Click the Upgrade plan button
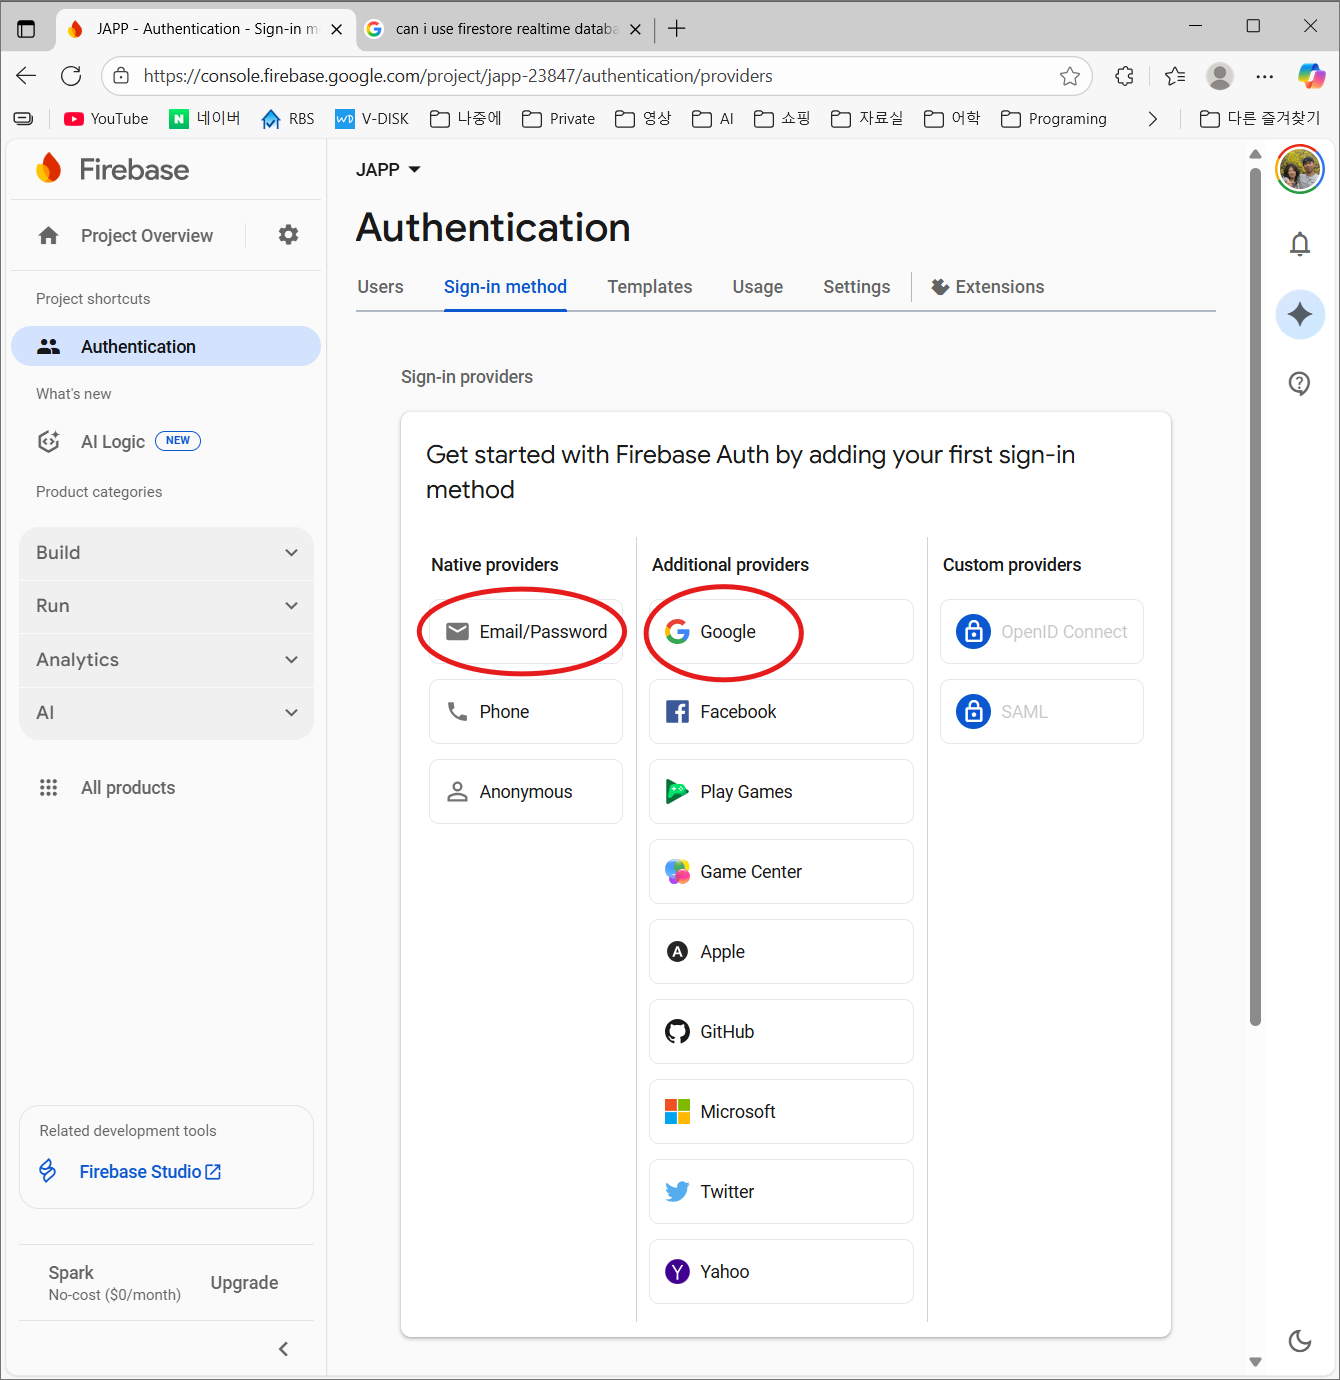Screen dimensions: 1340x1380 click(244, 1283)
